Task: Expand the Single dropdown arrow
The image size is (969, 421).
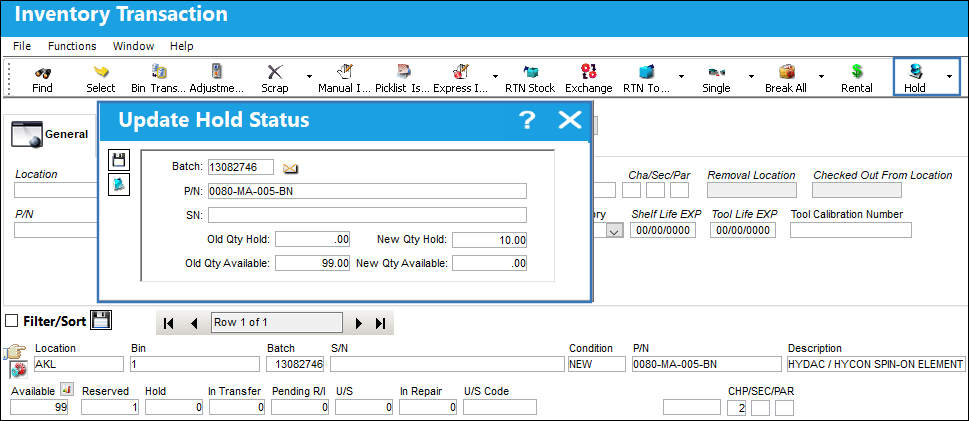Action: 751,77
